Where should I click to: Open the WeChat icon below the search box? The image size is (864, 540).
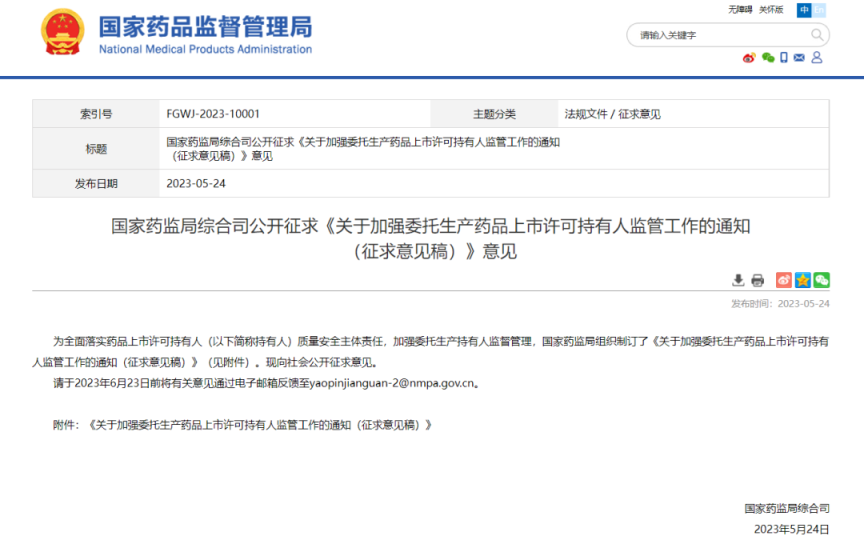[x=768, y=58]
